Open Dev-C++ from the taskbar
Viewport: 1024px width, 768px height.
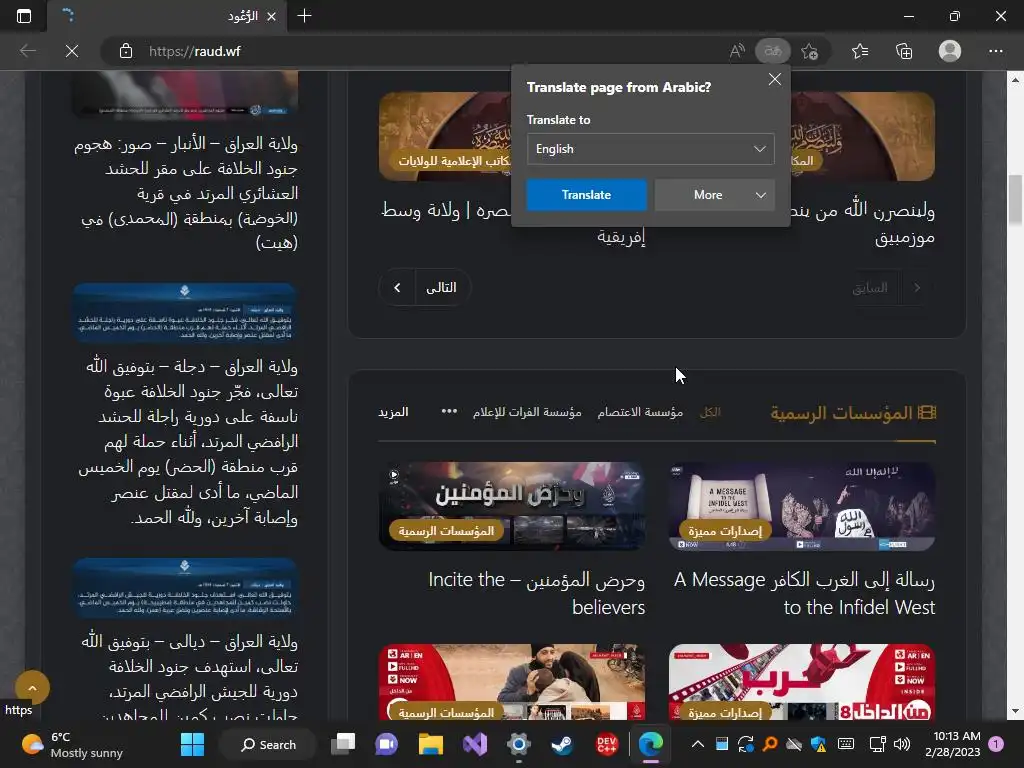pyautogui.click(x=607, y=744)
